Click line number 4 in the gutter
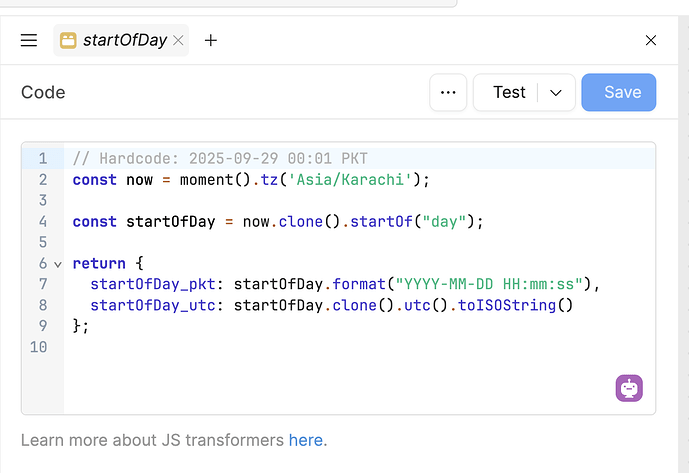 click(43, 222)
